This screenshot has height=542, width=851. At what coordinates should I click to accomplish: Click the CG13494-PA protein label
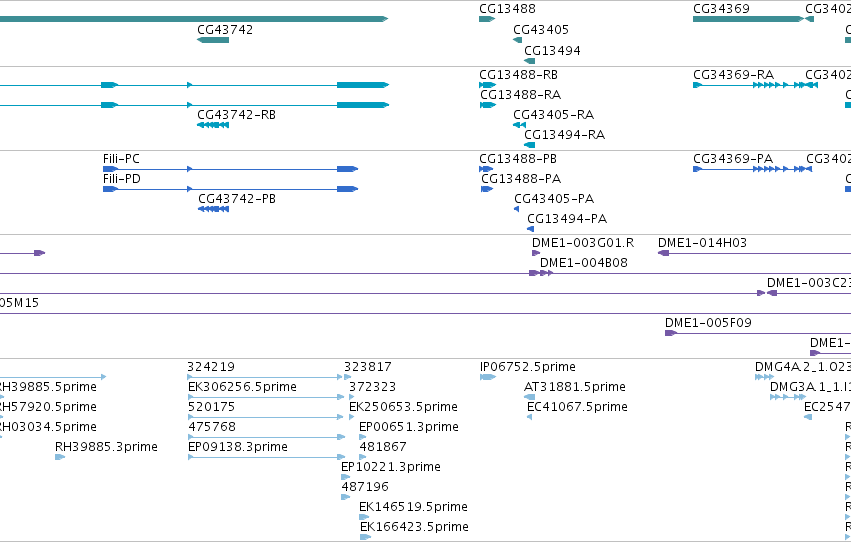[x=567, y=219]
